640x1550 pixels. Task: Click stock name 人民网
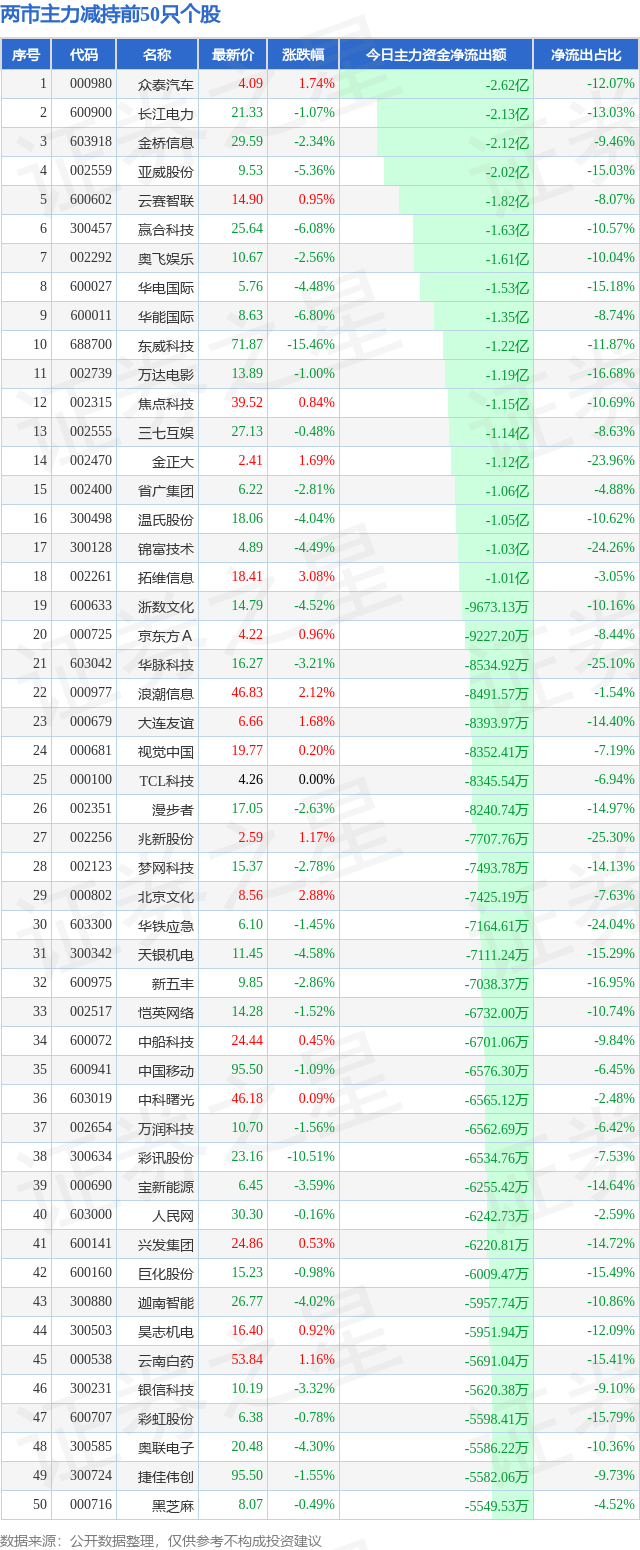click(172, 1215)
